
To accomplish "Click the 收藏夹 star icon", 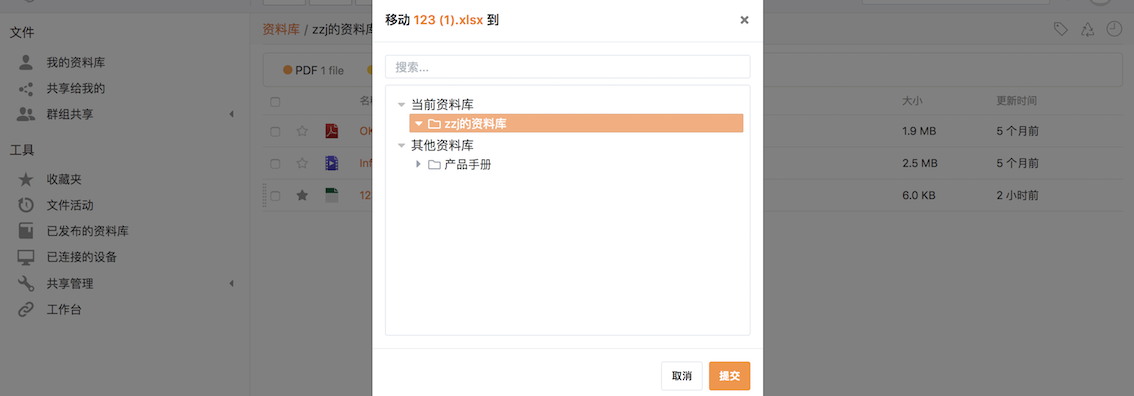I will pyautogui.click(x=26, y=178).
